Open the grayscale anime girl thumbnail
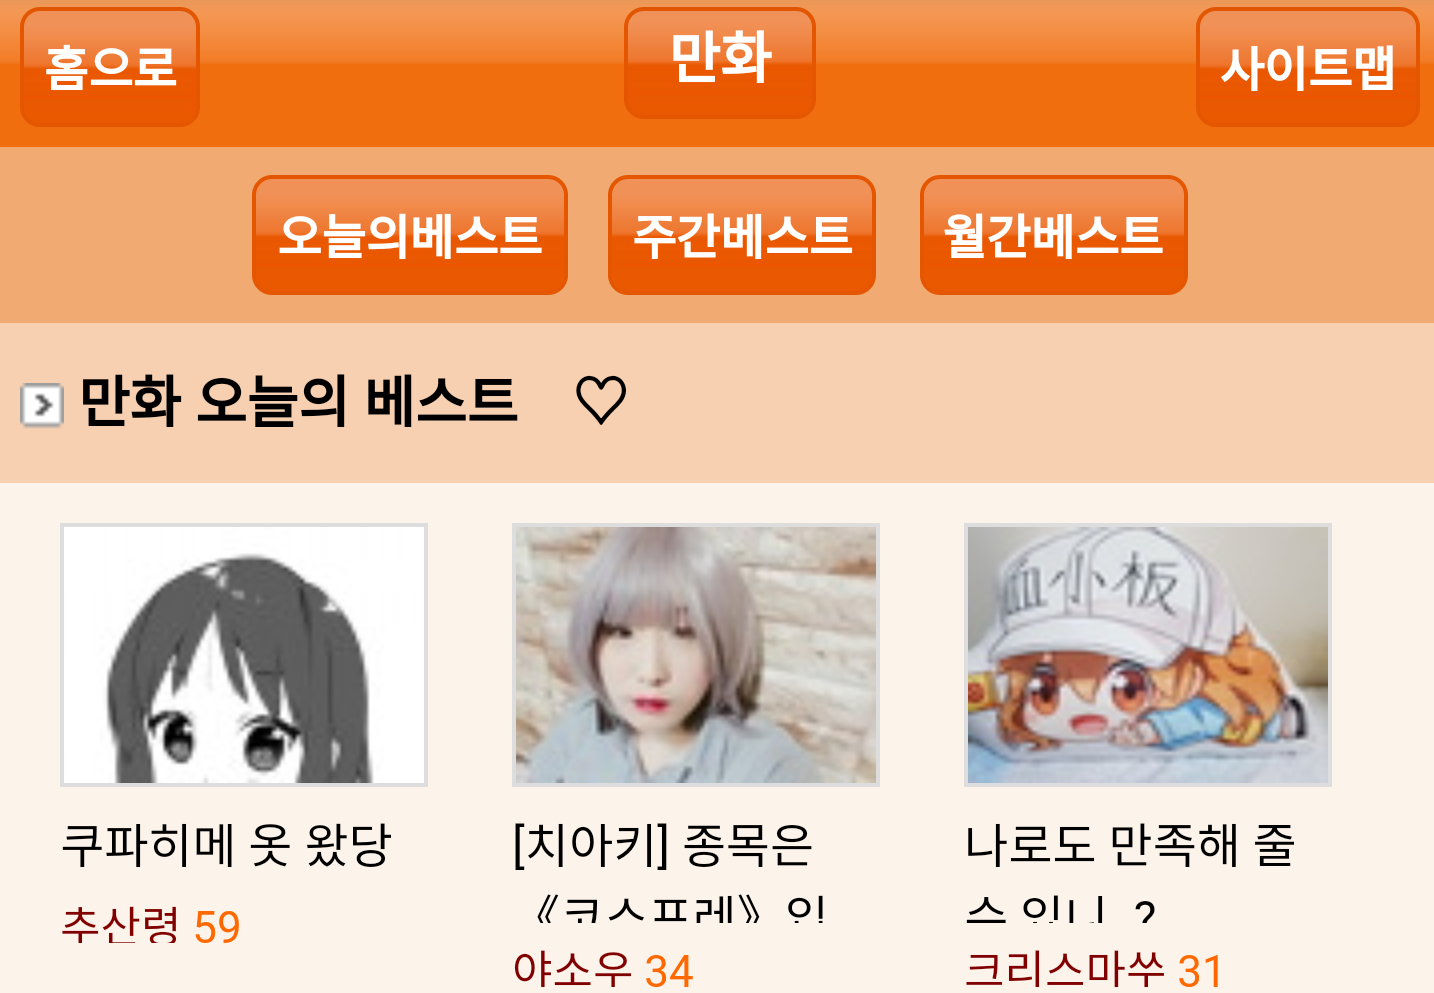Viewport: 1434px width, 993px height. (x=244, y=655)
